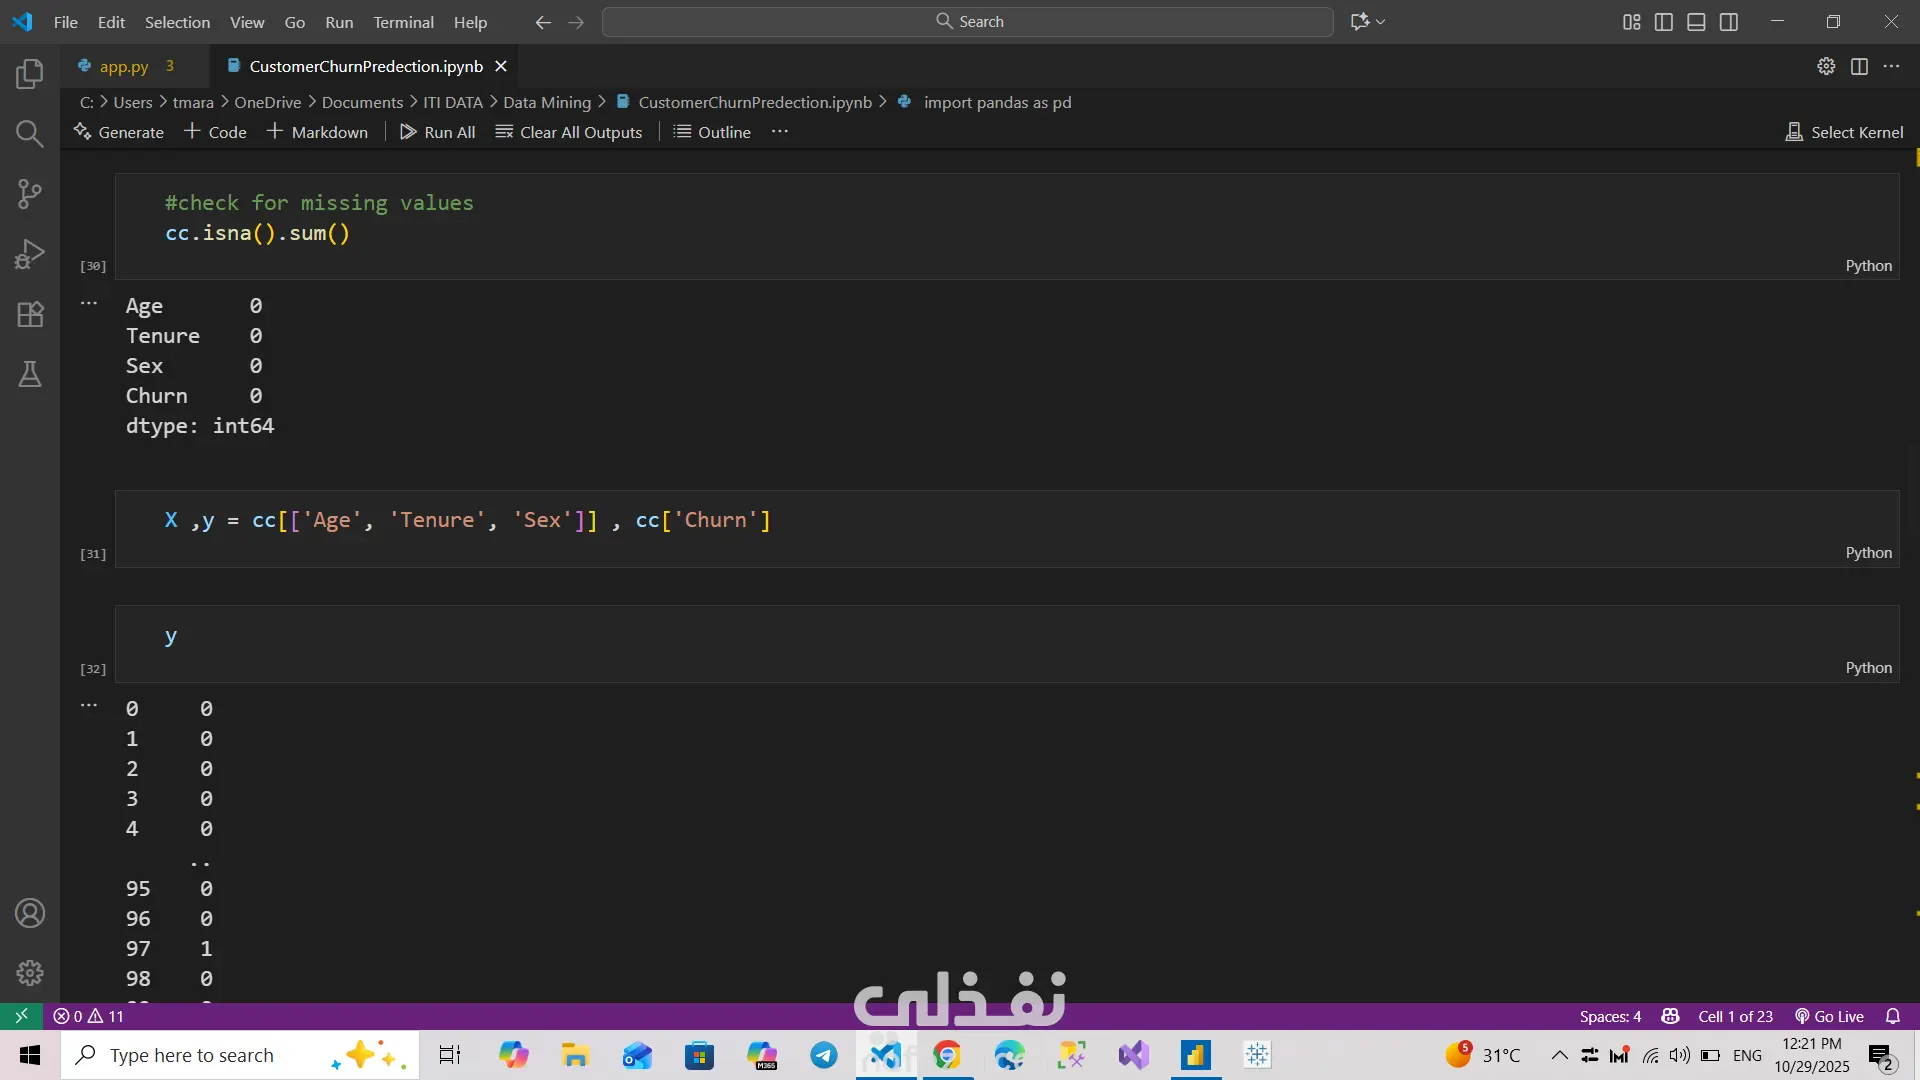The width and height of the screenshot is (1920, 1080).
Task: Toggle the Panel layout button
Action: (1696, 22)
